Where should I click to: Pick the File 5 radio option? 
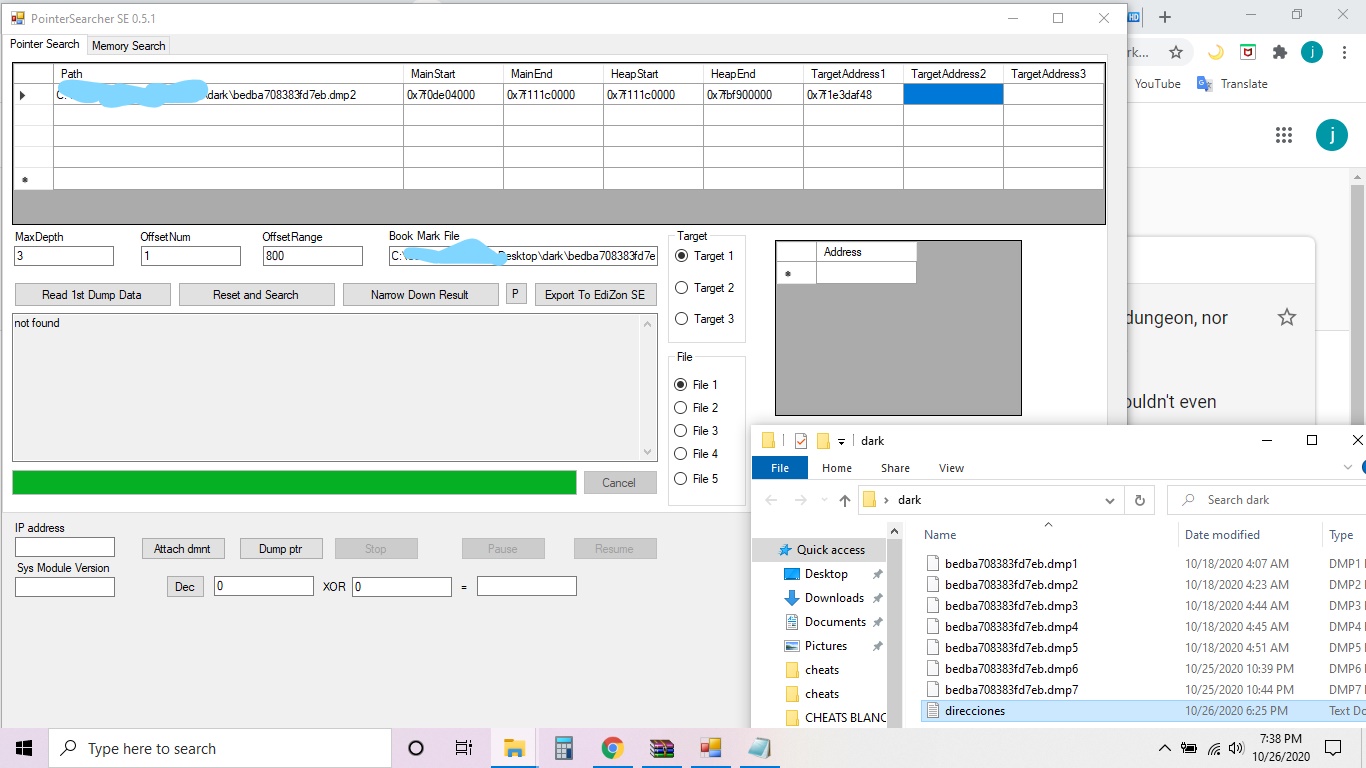click(x=697, y=479)
